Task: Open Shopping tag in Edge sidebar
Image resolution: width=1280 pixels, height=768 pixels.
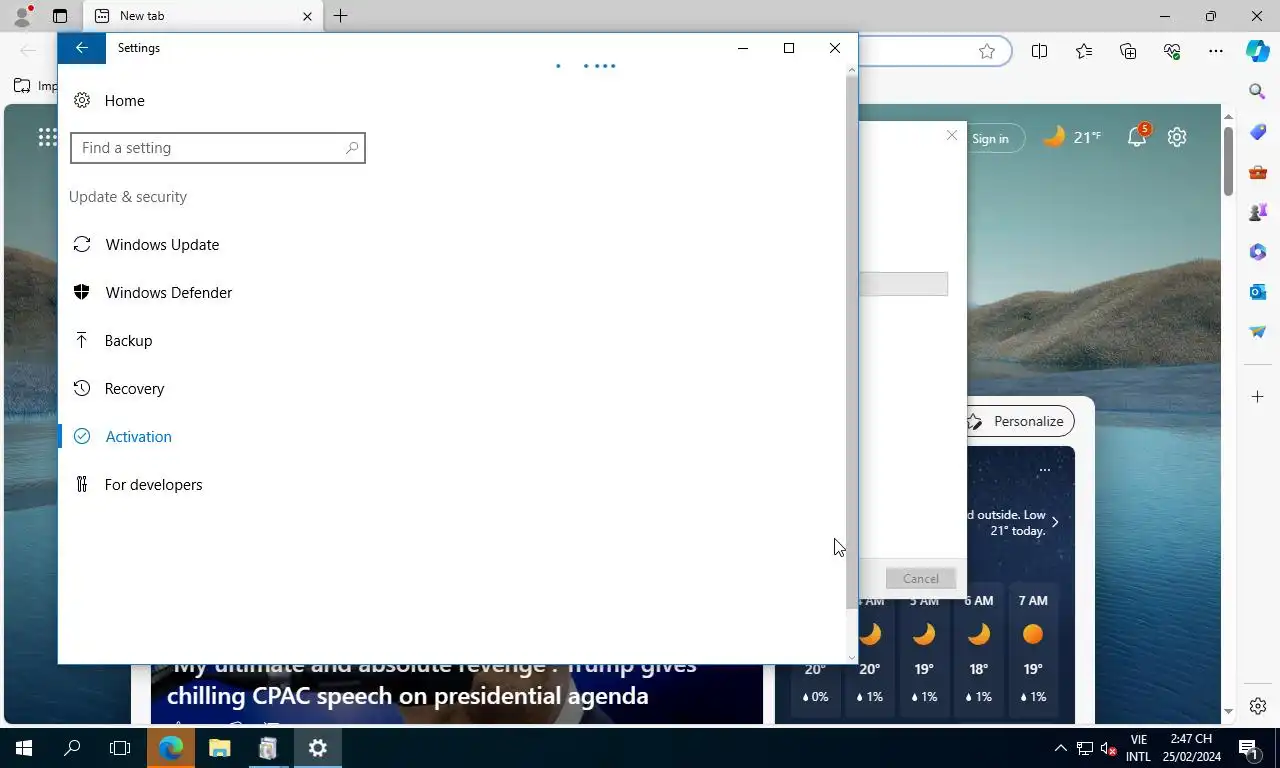Action: [x=1258, y=132]
